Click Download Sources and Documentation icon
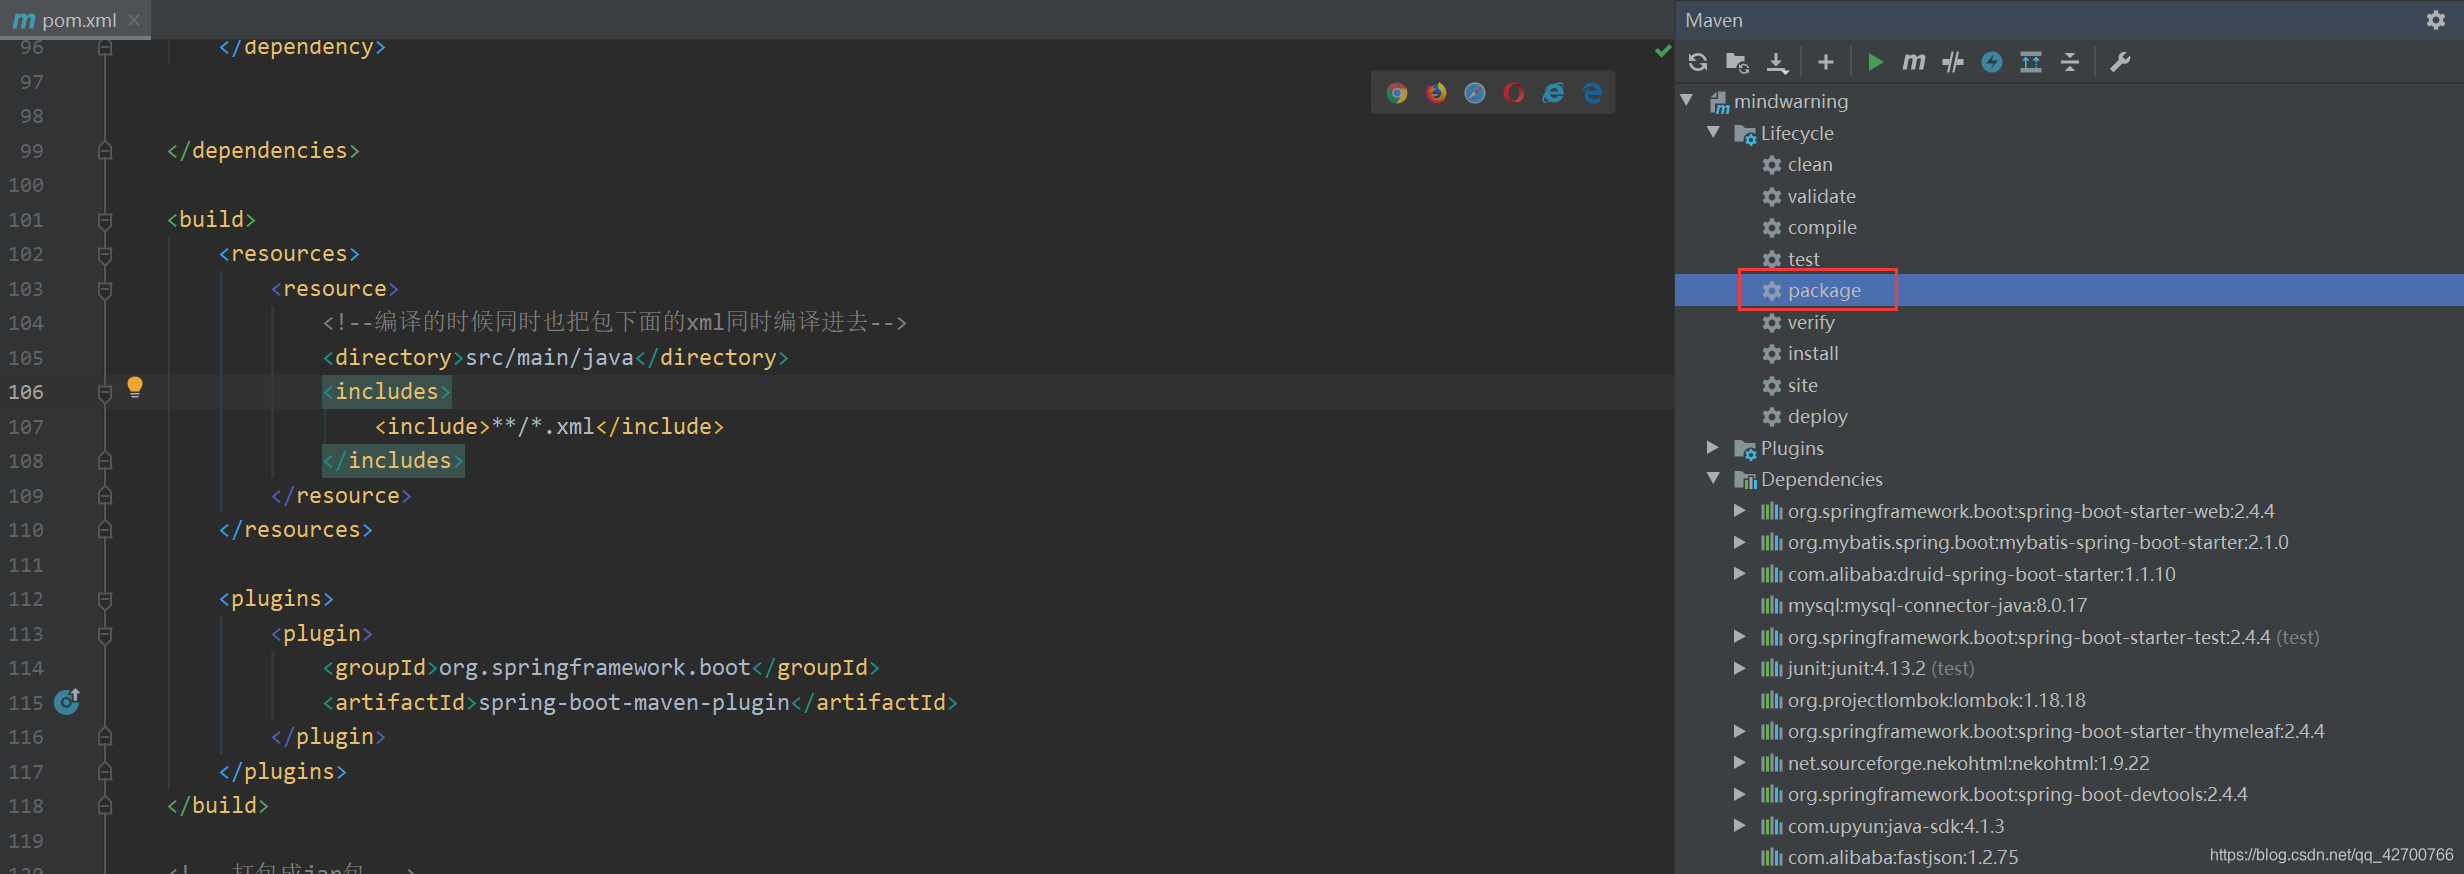This screenshot has height=874, width=2464. [x=1777, y=62]
